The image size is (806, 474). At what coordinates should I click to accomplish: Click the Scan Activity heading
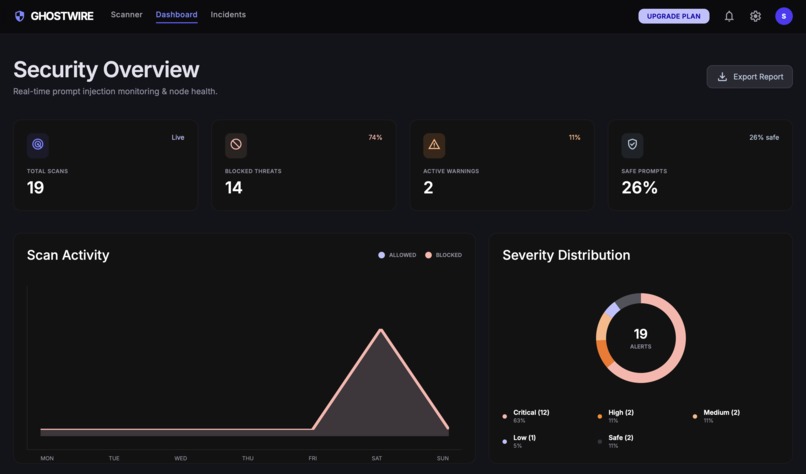(68, 255)
